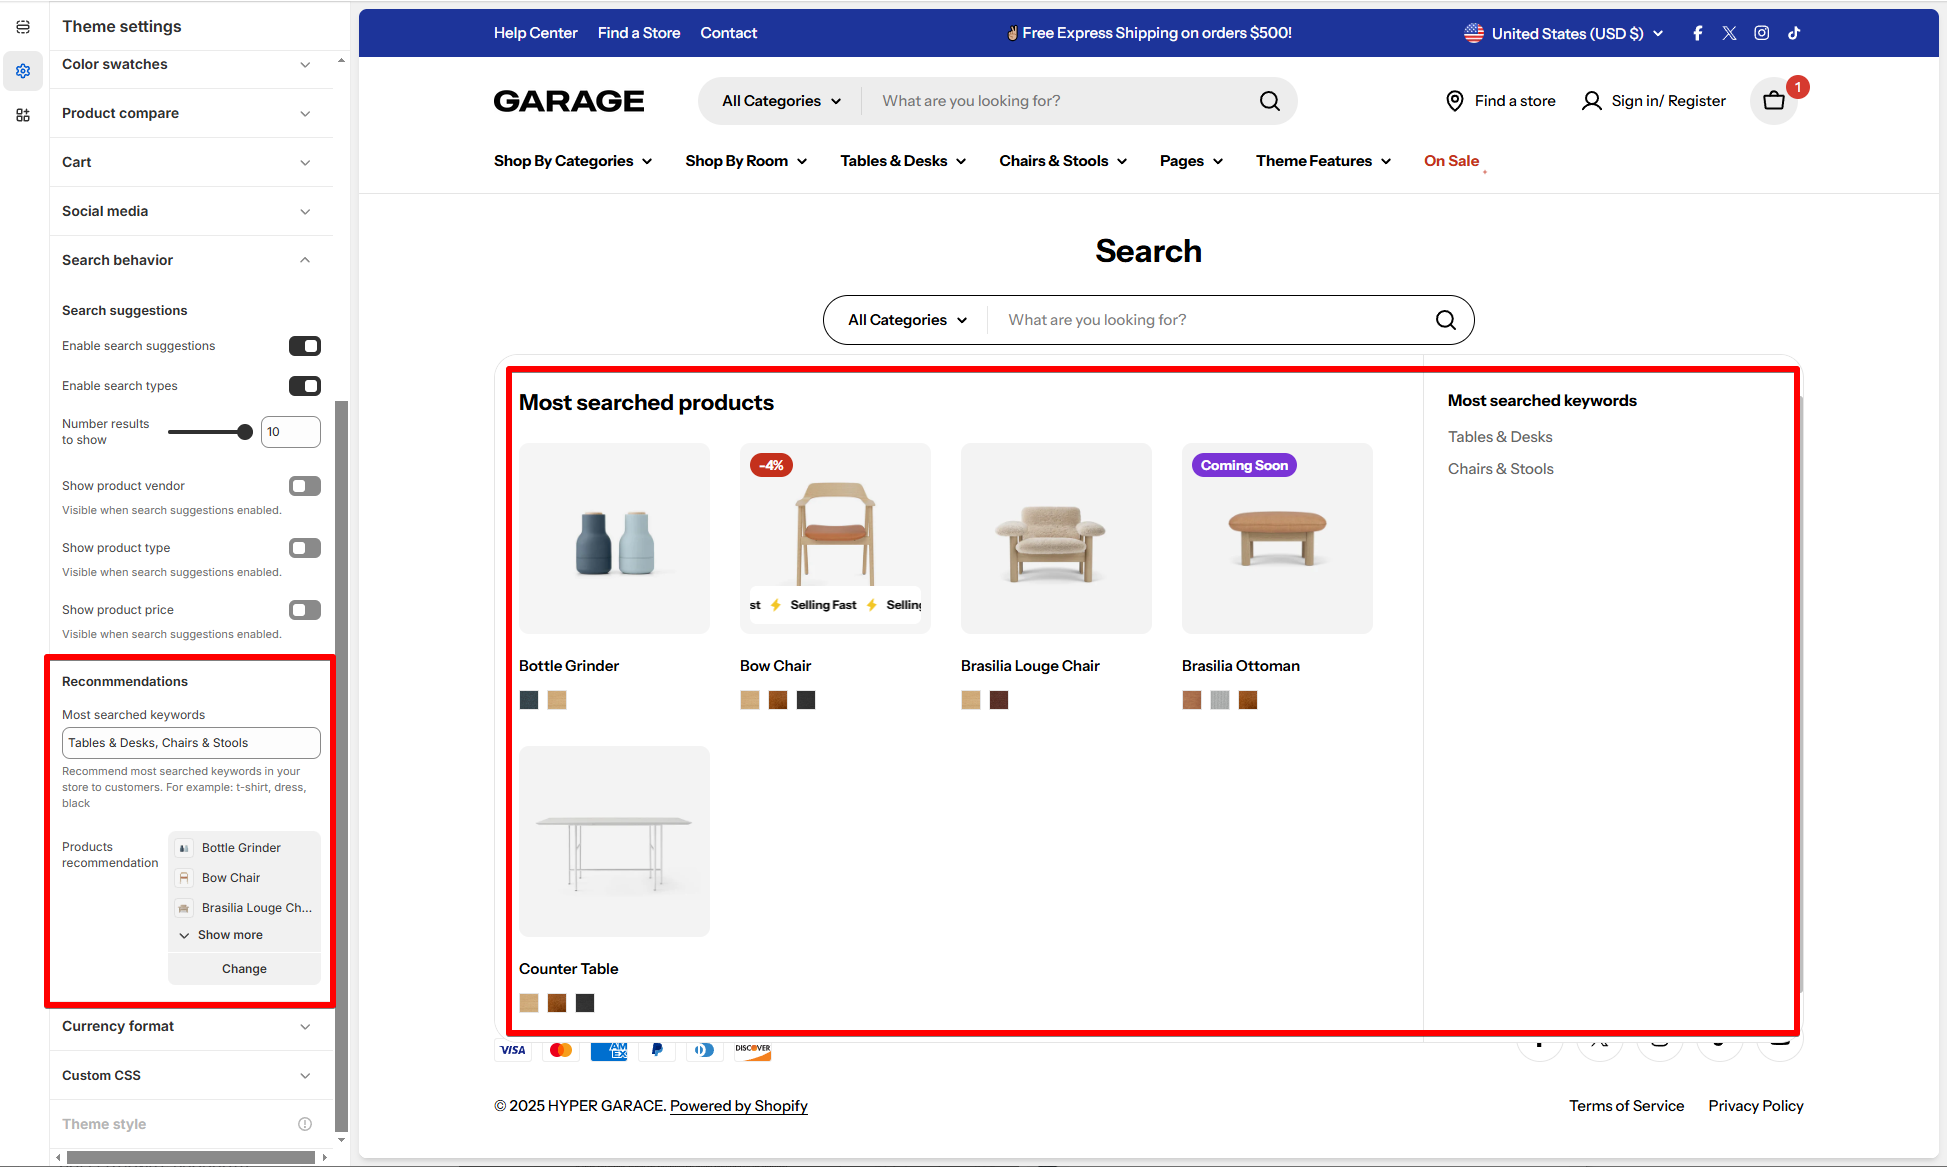Viewport: 1947px width, 1167px height.
Task: Enable the Show product vendor switch
Action: [305, 486]
